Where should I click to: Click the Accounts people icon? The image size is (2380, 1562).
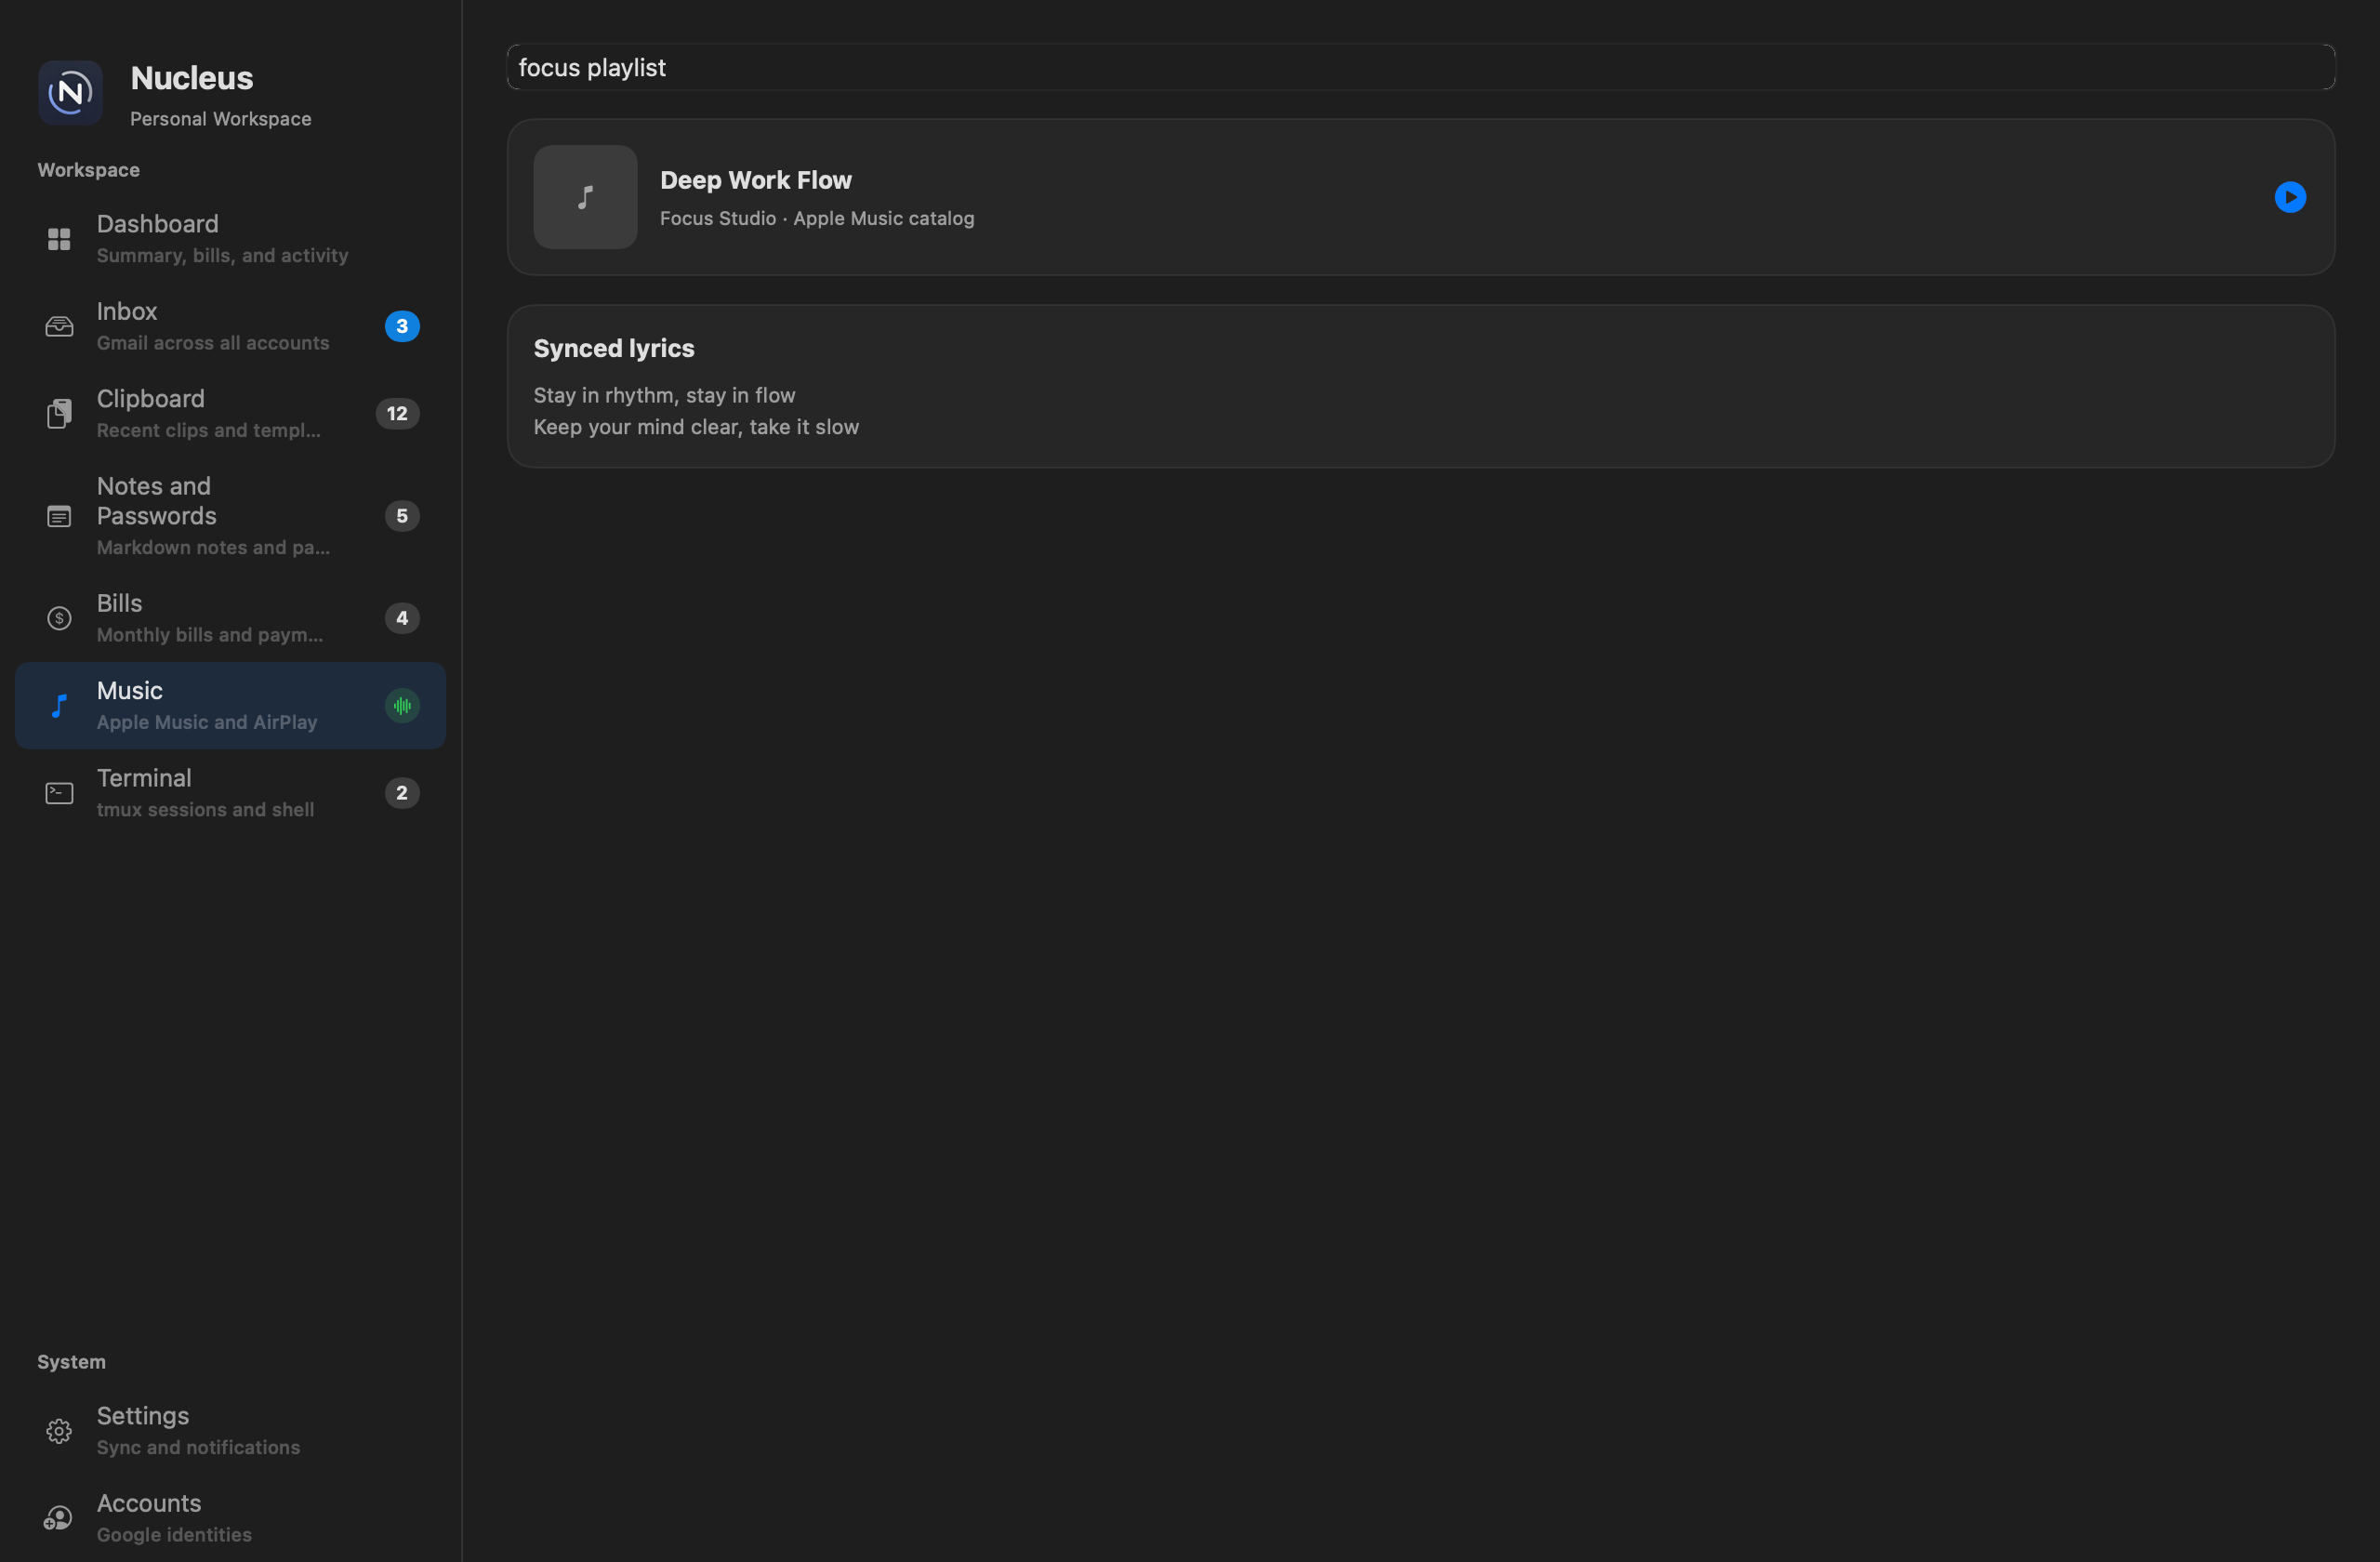click(59, 1518)
